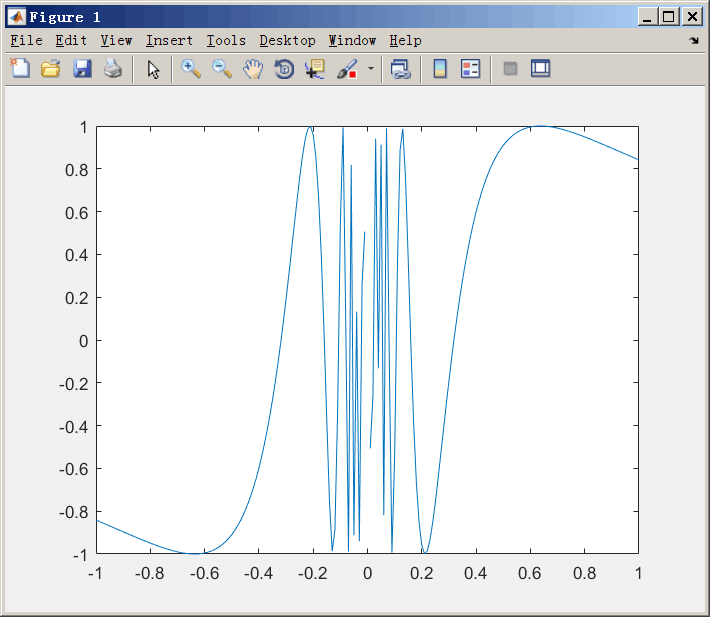Open a file using the folder icon
710x617 pixels.
pos(51,69)
